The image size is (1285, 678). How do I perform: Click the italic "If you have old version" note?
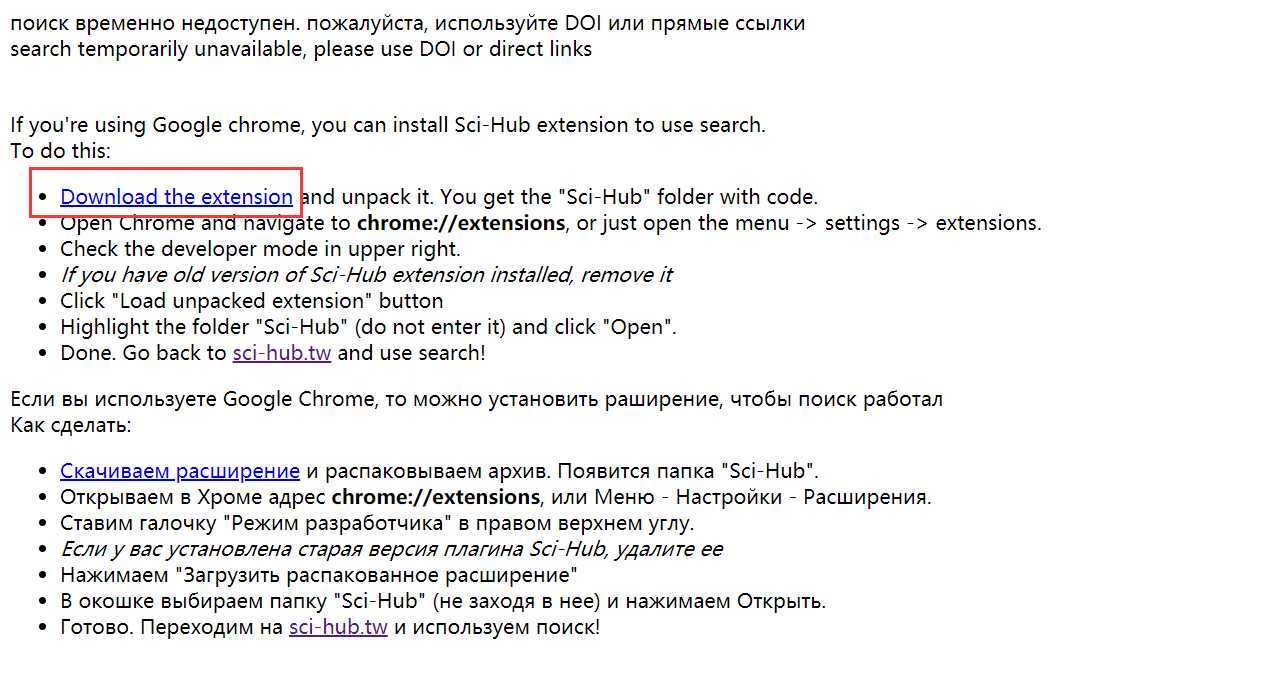366,275
